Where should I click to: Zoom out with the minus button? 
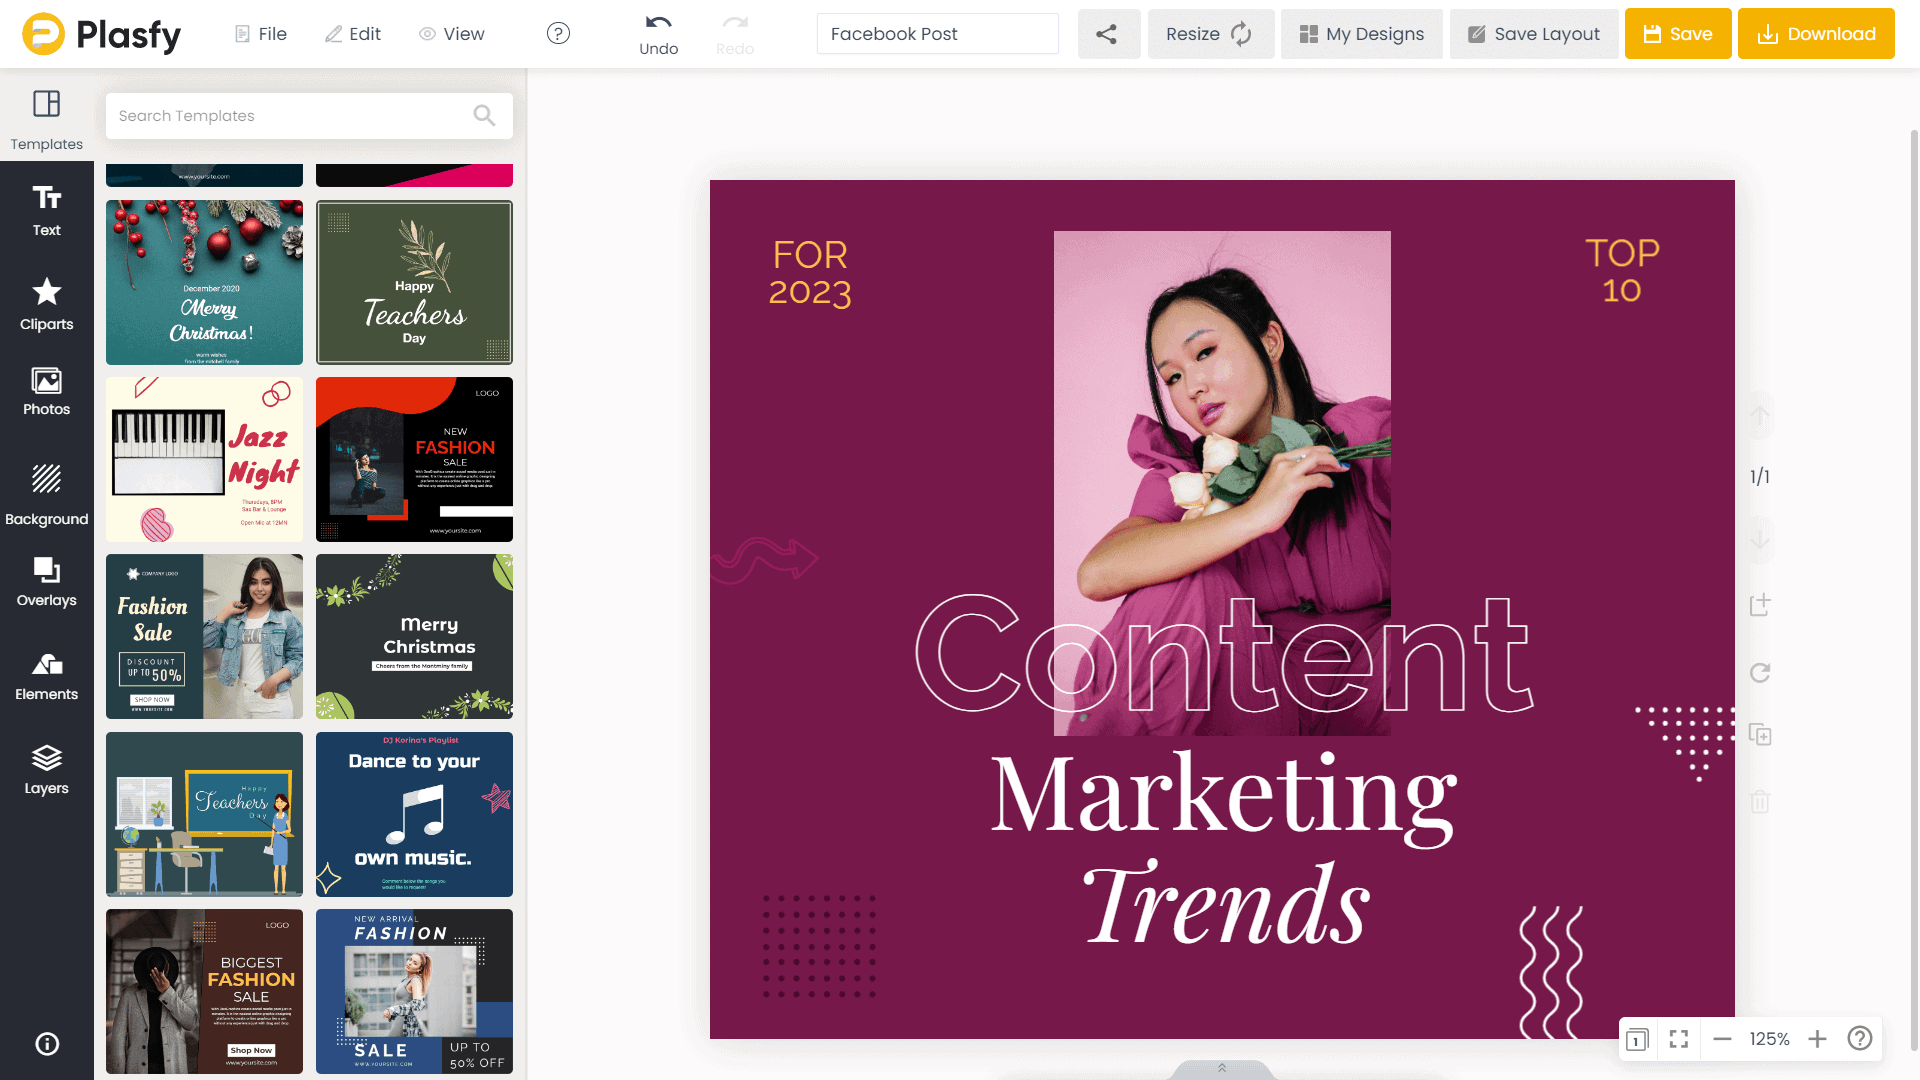pyautogui.click(x=1722, y=1039)
